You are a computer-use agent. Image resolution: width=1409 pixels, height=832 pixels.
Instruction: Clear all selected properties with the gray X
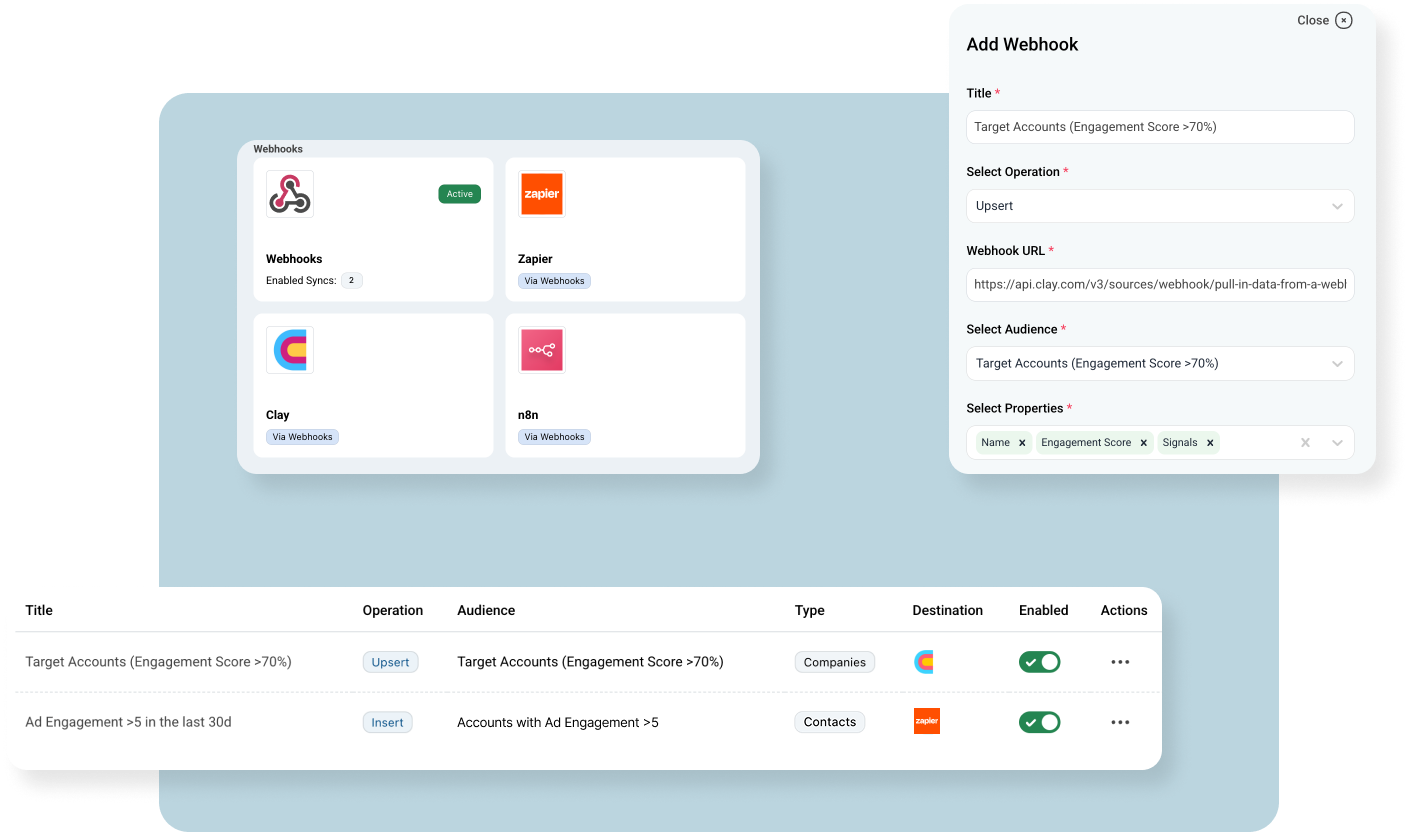point(1305,443)
